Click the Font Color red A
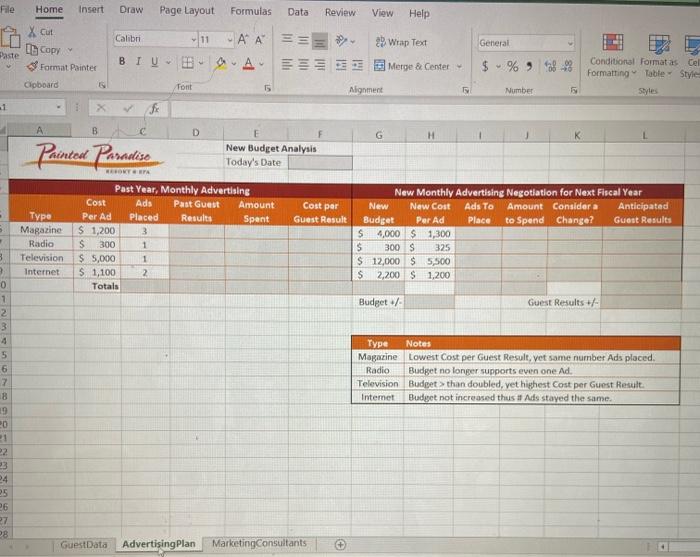 (249, 64)
